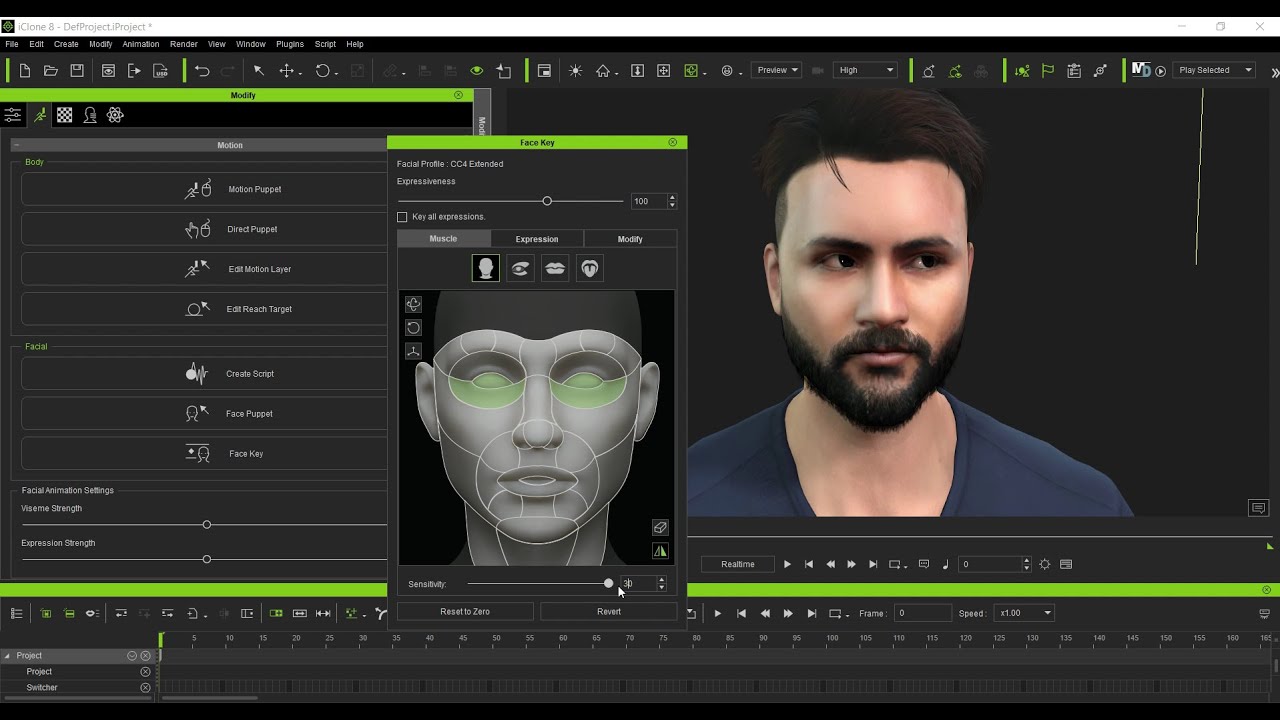This screenshot has width=1280, height=720.
Task: Close the Switcher track
Action: point(145,688)
